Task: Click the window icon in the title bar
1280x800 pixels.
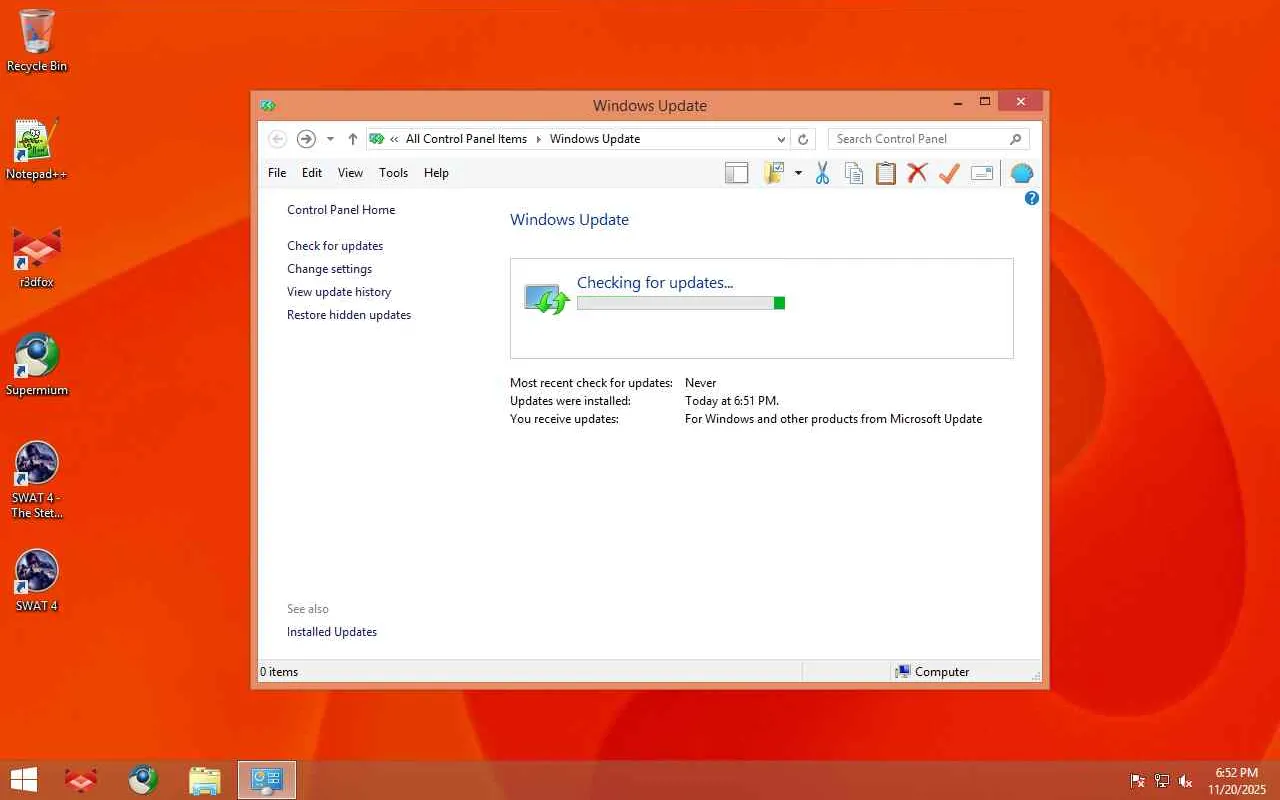Action: point(267,105)
